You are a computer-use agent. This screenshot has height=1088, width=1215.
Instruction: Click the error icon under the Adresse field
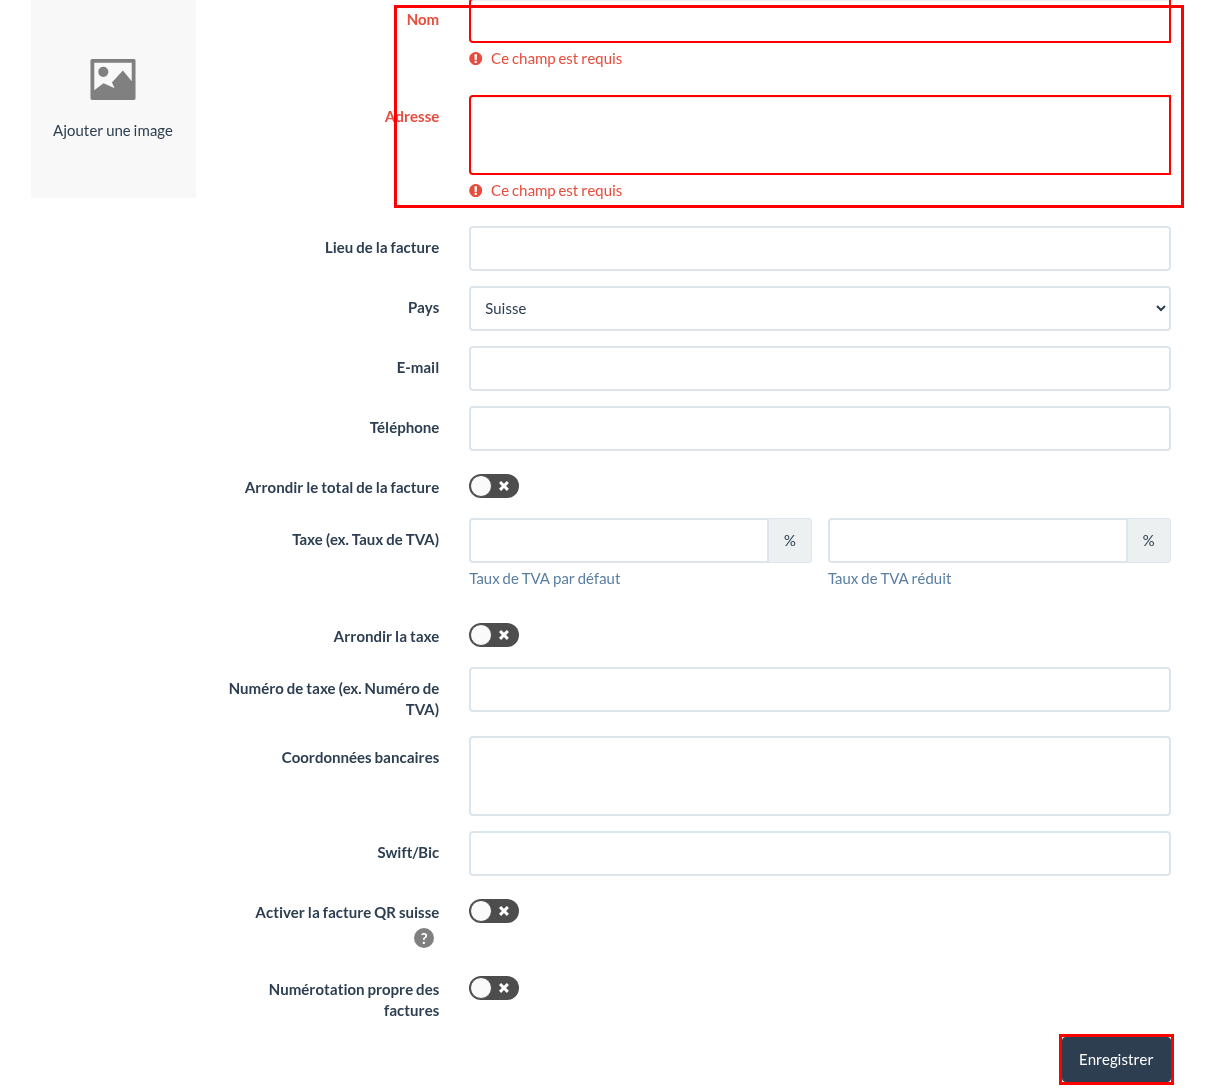pos(476,191)
